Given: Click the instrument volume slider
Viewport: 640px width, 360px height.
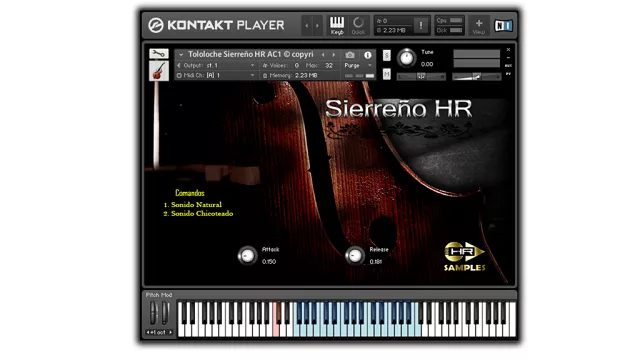Looking at the screenshot, I should click(x=477, y=76).
